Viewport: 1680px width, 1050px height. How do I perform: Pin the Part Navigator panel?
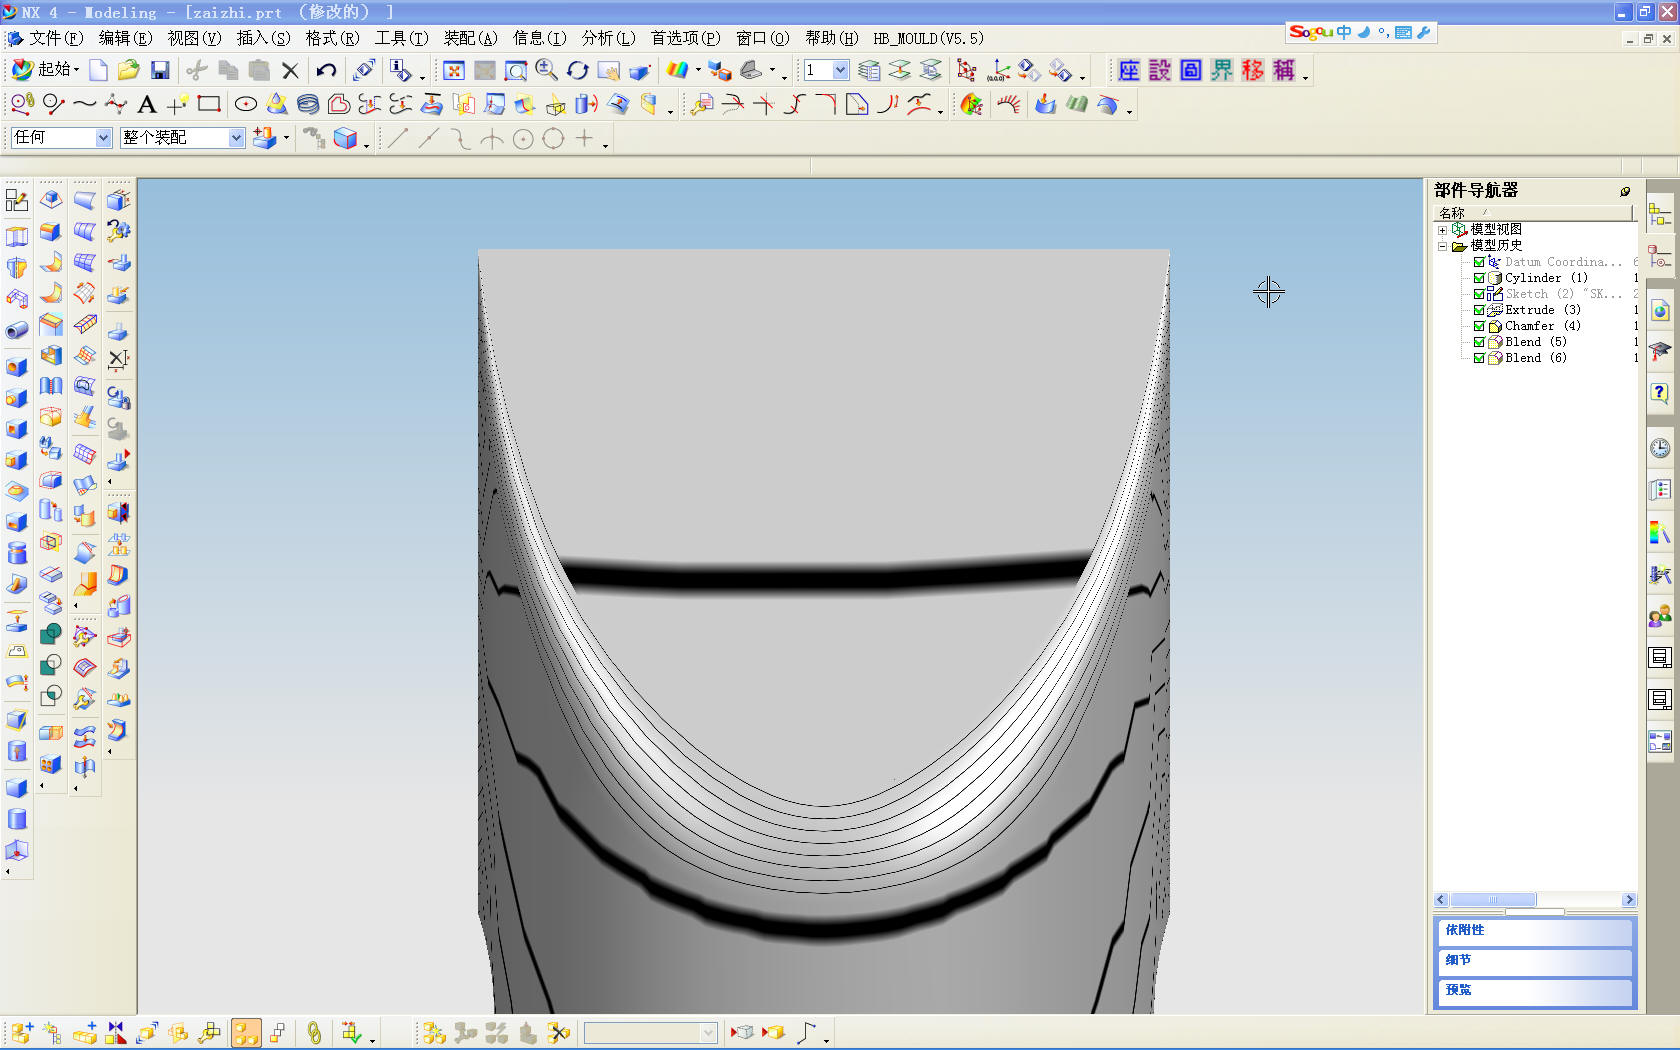[x=1625, y=191]
